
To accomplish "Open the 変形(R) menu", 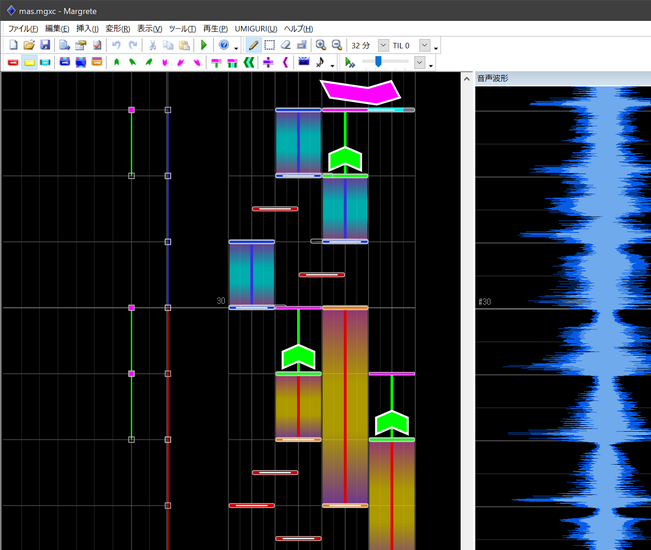I will (x=117, y=29).
